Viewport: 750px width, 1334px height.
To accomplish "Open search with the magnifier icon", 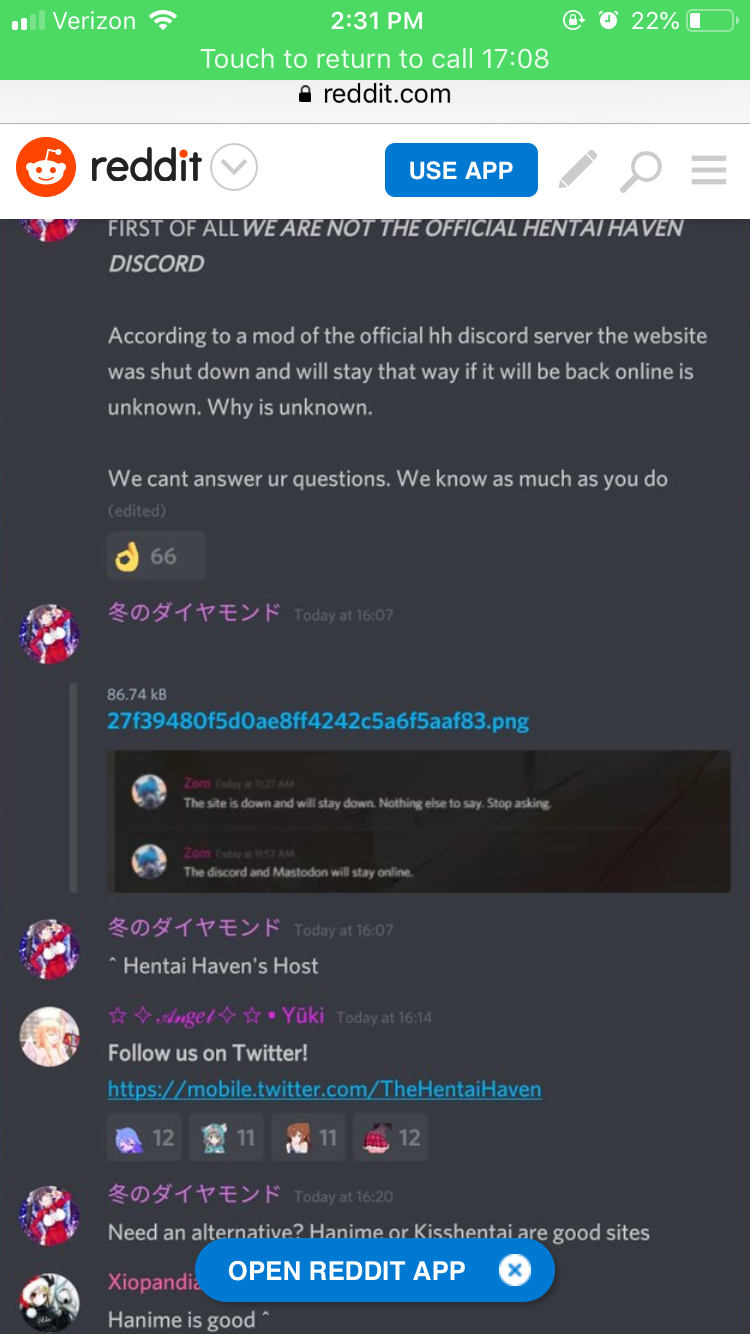I will pos(640,171).
